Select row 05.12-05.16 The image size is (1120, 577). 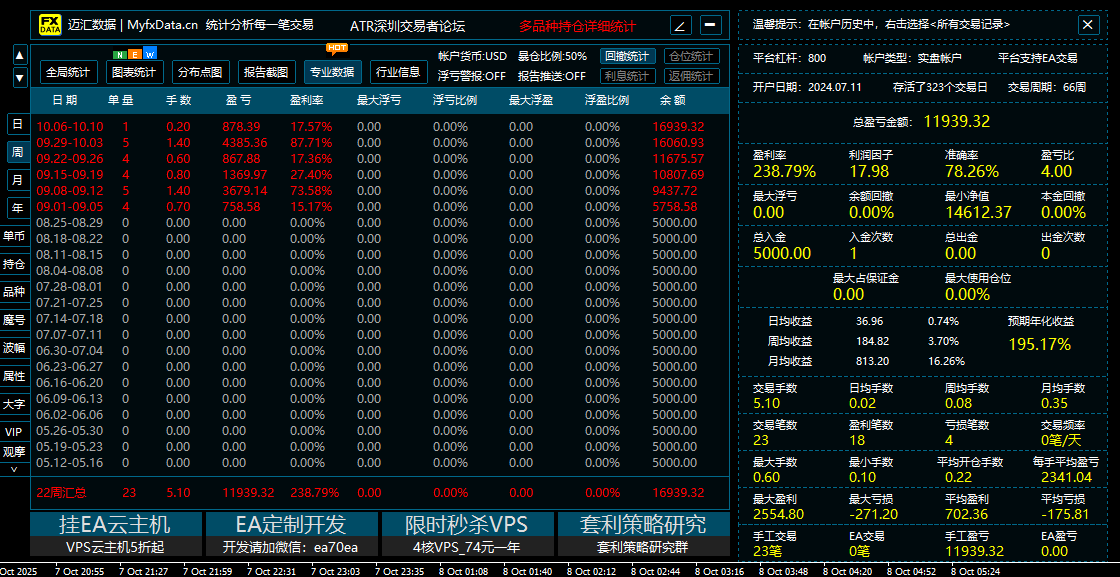(x=379, y=463)
